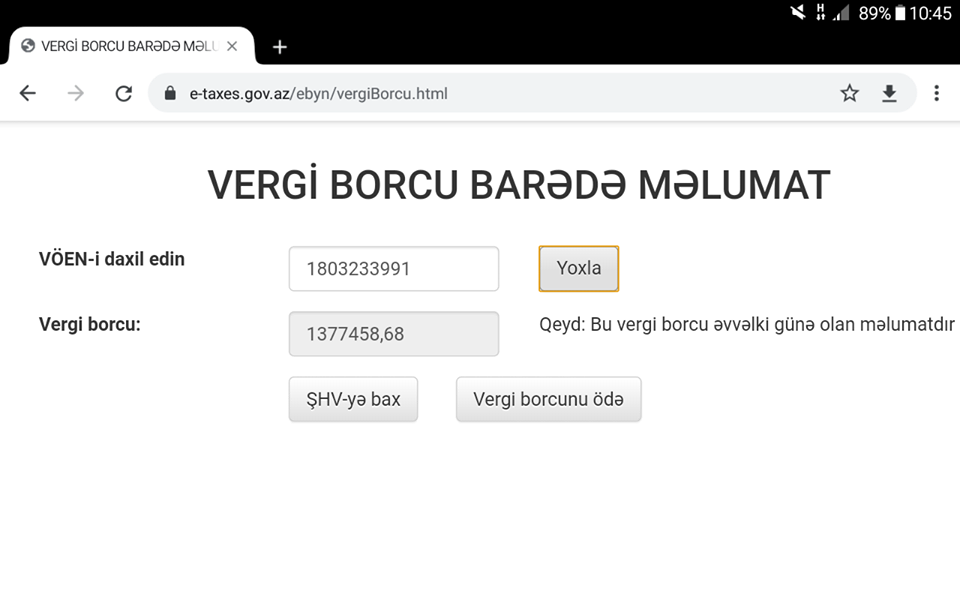The width and height of the screenshot is (960, 600).
Task: Click the VÖEN input containing 1803233991
Action: [x=393, y=268]
